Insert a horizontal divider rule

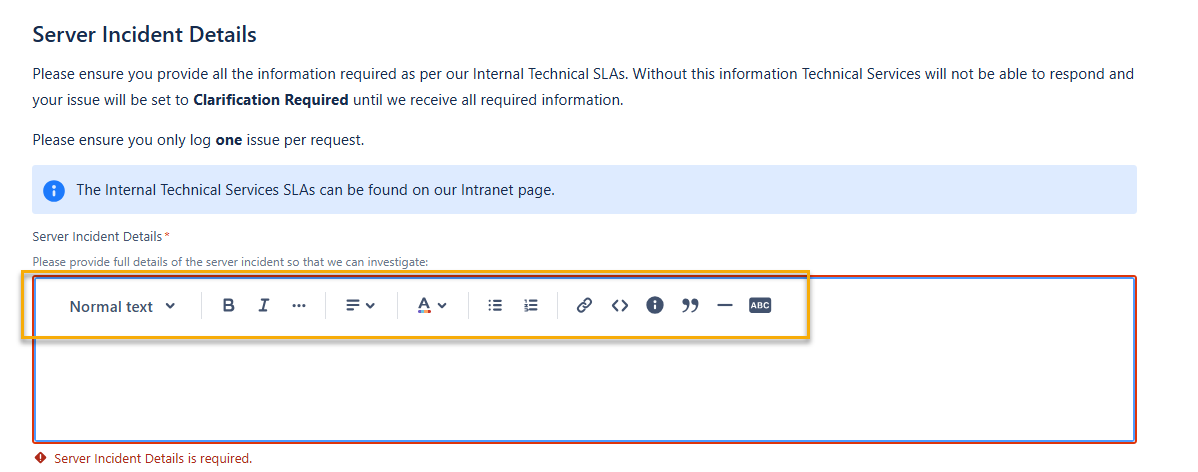tap(725, 306)
